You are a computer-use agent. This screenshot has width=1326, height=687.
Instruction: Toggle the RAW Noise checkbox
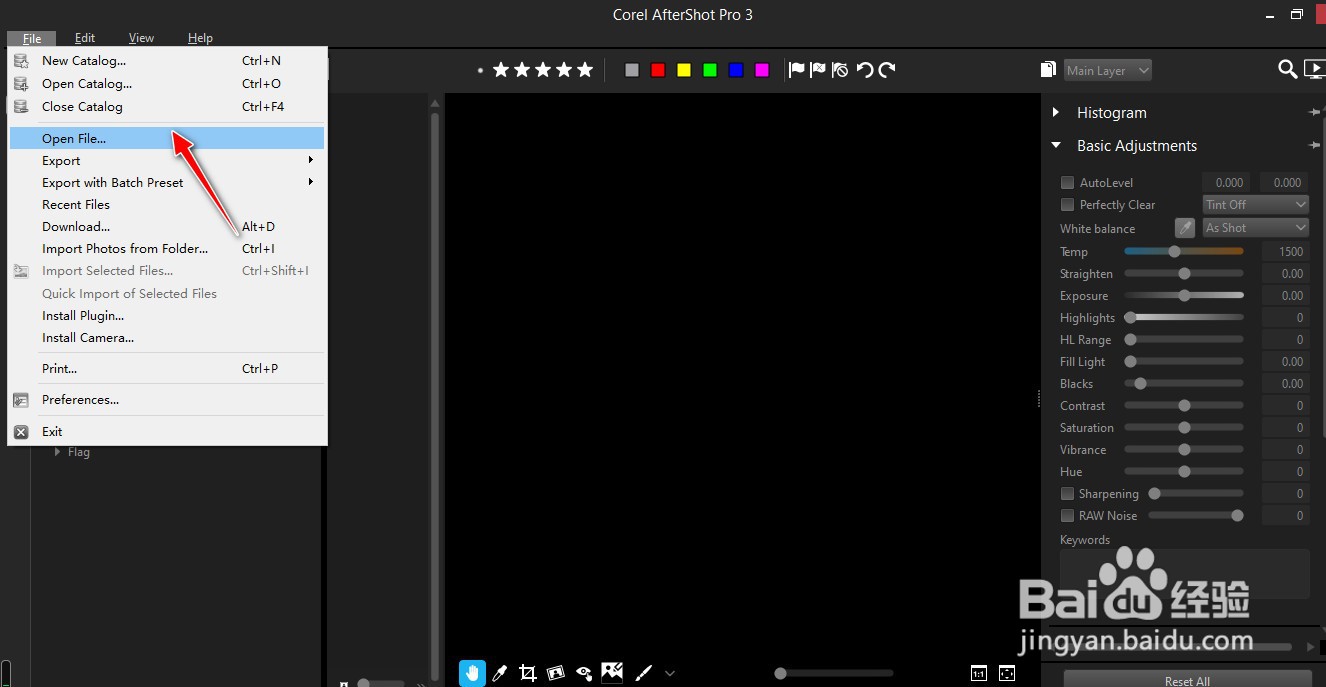click(1067, 516)
